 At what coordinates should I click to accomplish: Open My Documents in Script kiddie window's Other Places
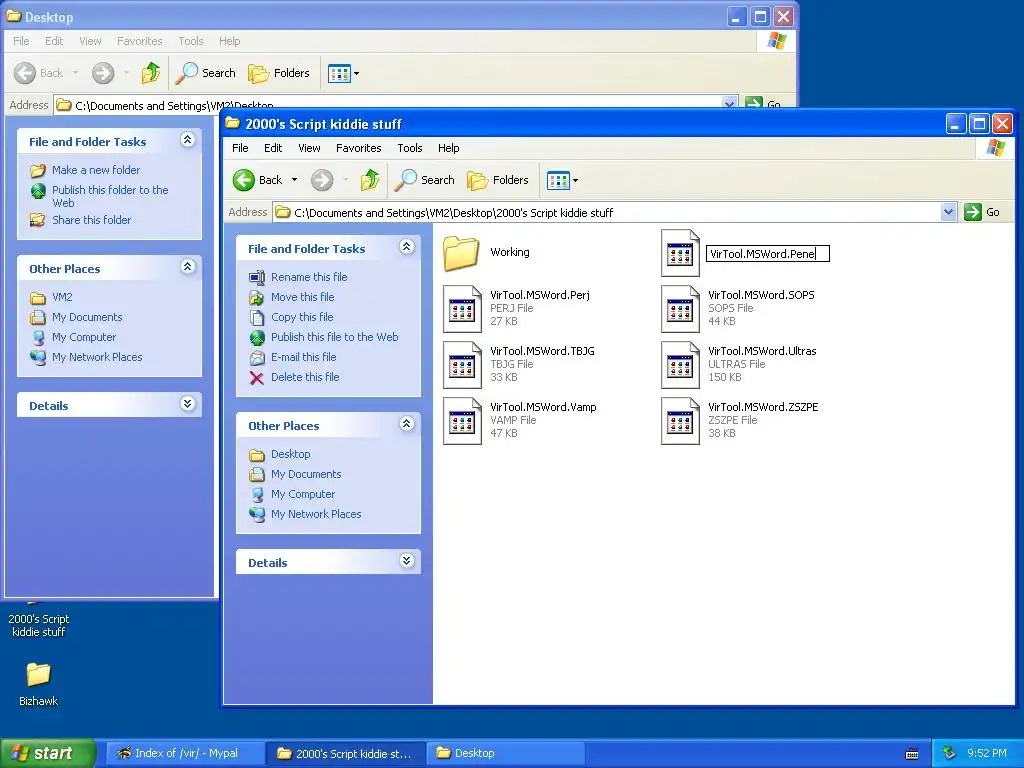click(x=306, y=474)
